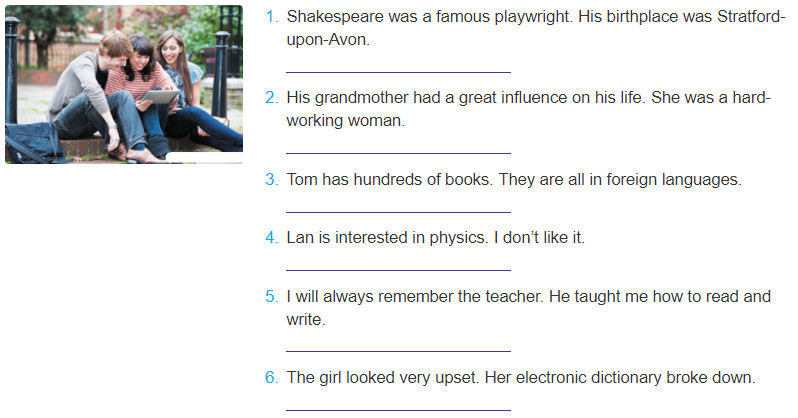Select the blue number 5 marker

coord(272,296)
